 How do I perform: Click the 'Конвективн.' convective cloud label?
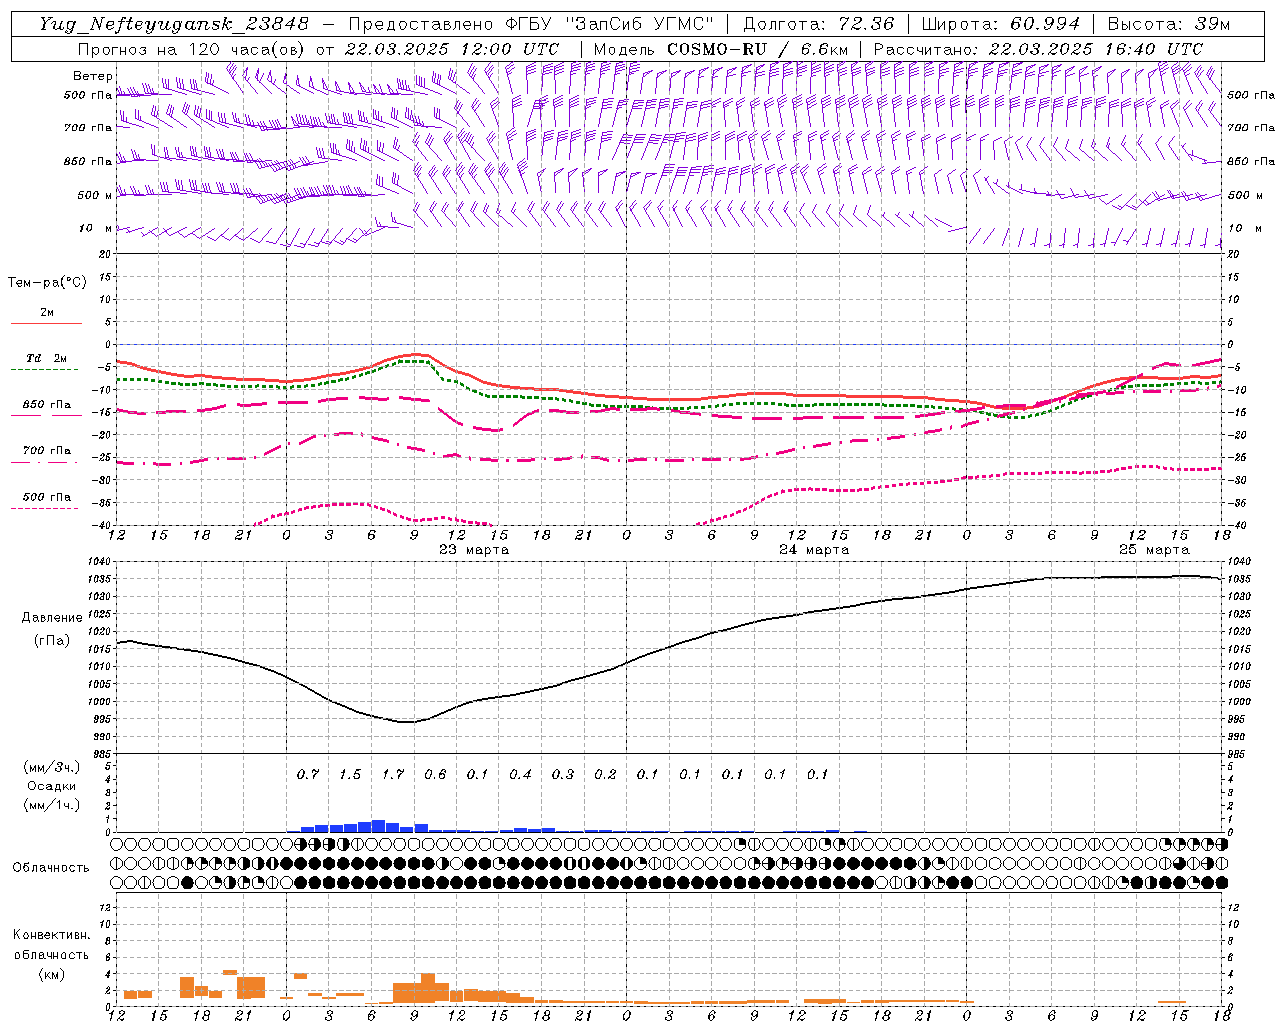(x=51, y=936)
